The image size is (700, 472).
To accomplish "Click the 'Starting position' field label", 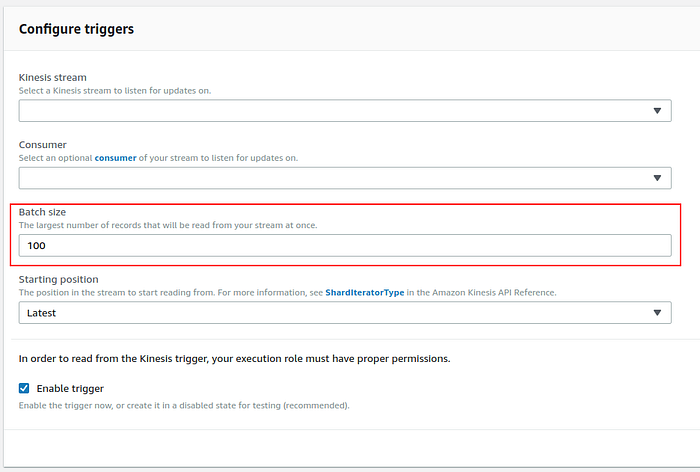I will pos(58,280).
